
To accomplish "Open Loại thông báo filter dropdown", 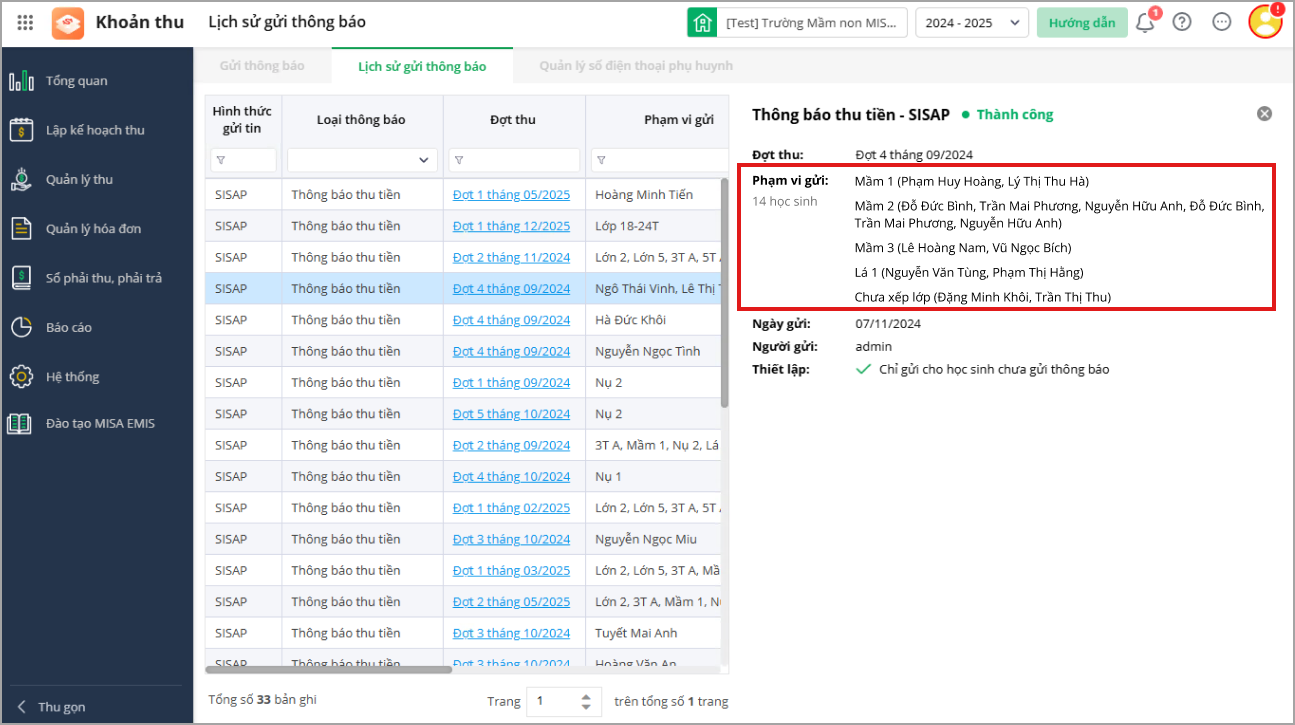I will click(x=362, y=160).
